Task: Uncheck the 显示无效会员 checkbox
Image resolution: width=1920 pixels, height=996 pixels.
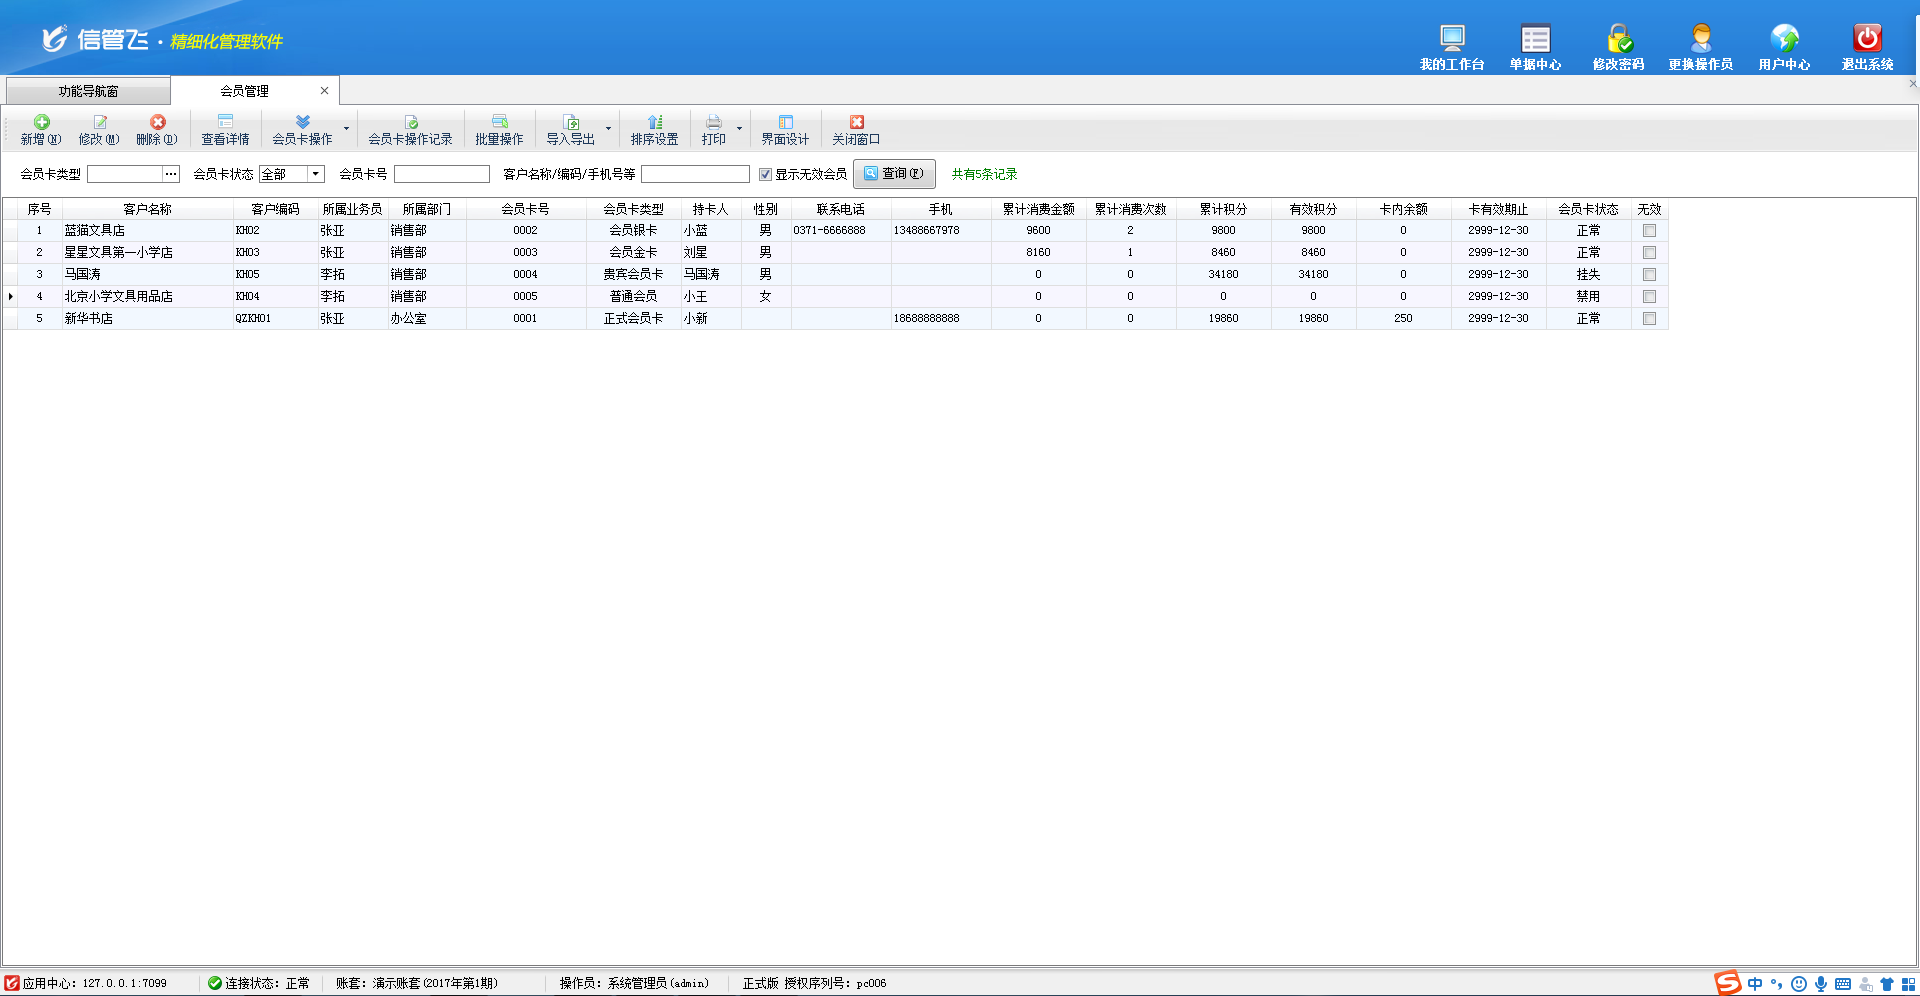Action: pos(765,174)
